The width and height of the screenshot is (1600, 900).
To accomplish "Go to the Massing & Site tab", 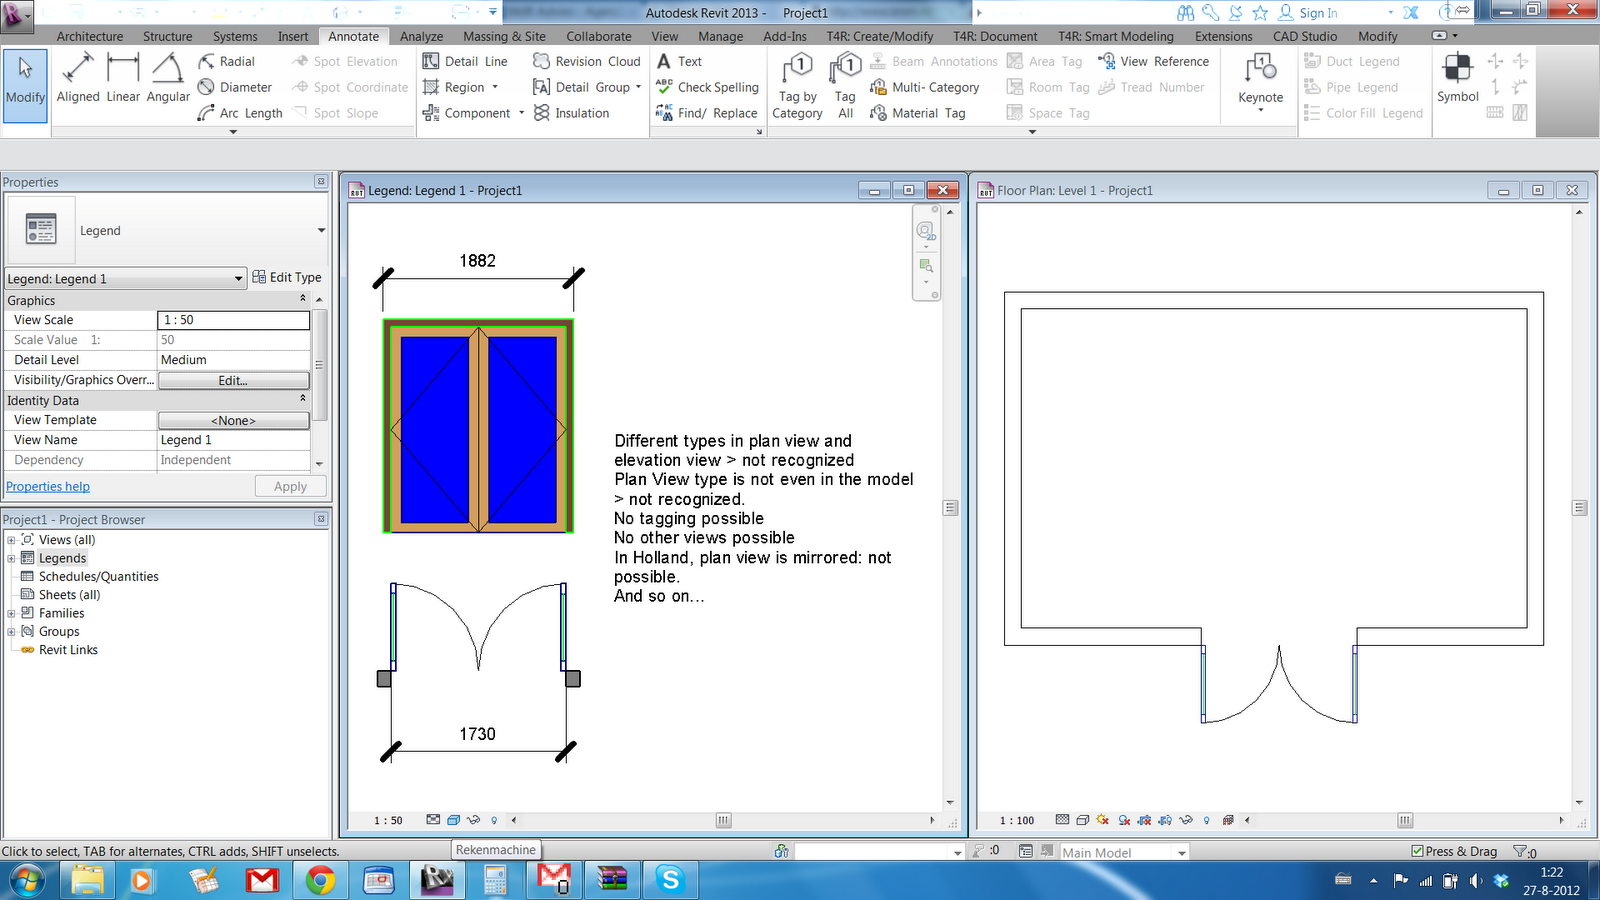I will (x=505, y=36).
